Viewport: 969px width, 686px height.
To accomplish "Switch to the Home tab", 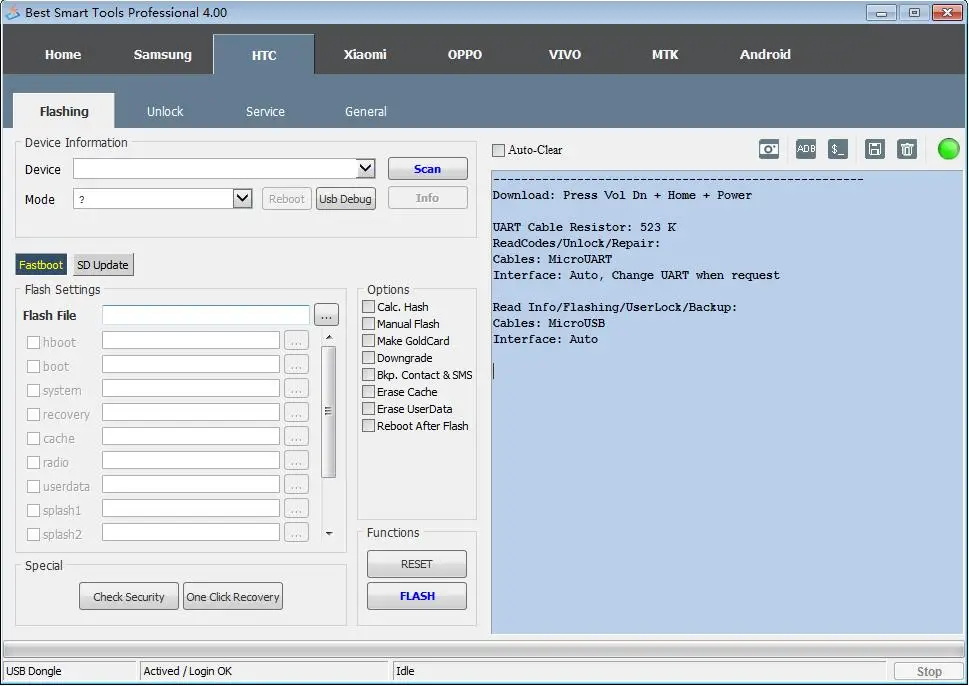I will tap(63, 54).
